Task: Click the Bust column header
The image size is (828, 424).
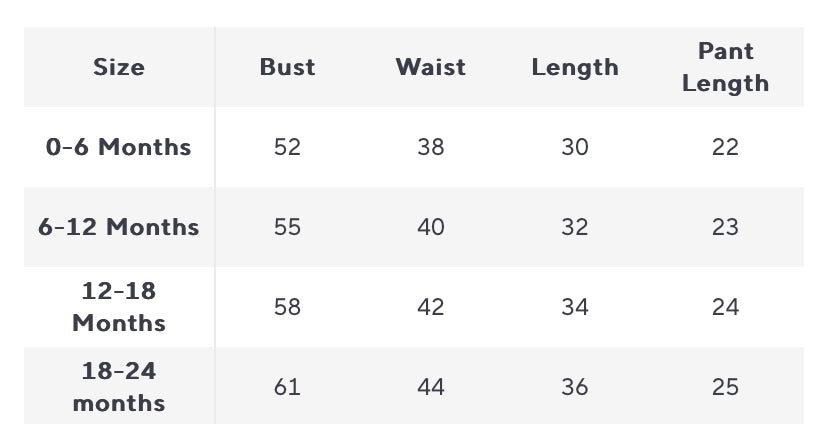Action: (287, 67)
